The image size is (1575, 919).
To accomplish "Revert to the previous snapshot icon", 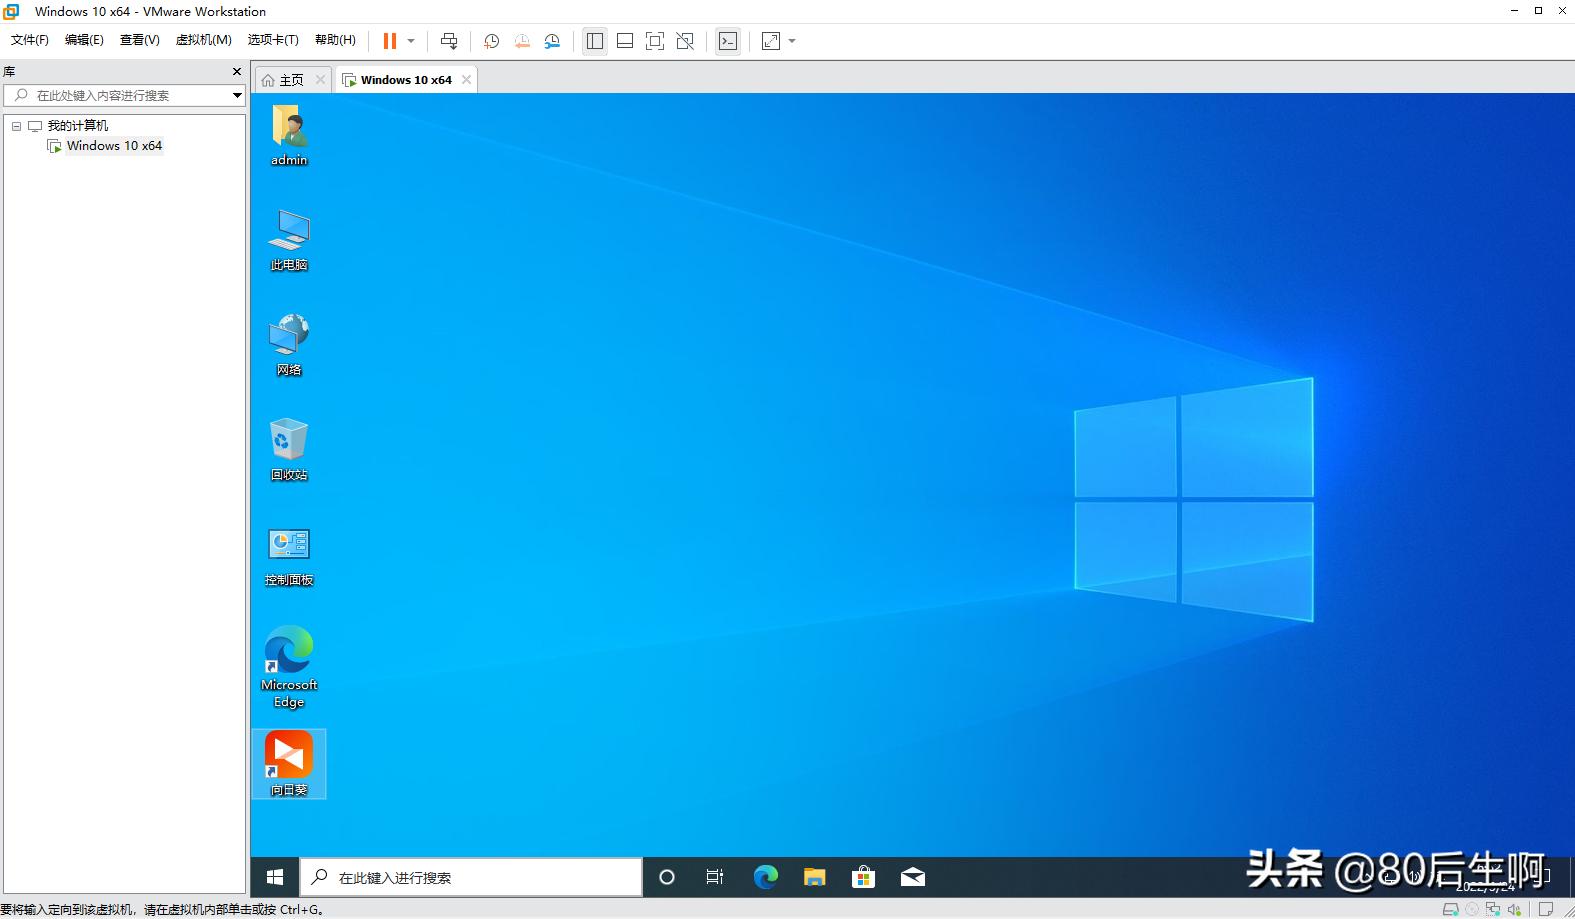I will [521, 41].
